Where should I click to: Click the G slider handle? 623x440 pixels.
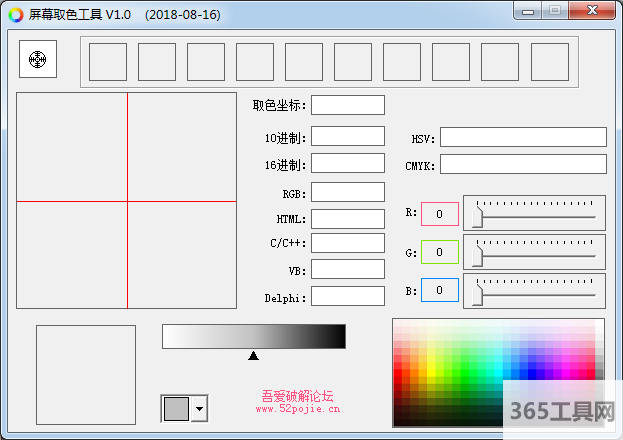479,253
